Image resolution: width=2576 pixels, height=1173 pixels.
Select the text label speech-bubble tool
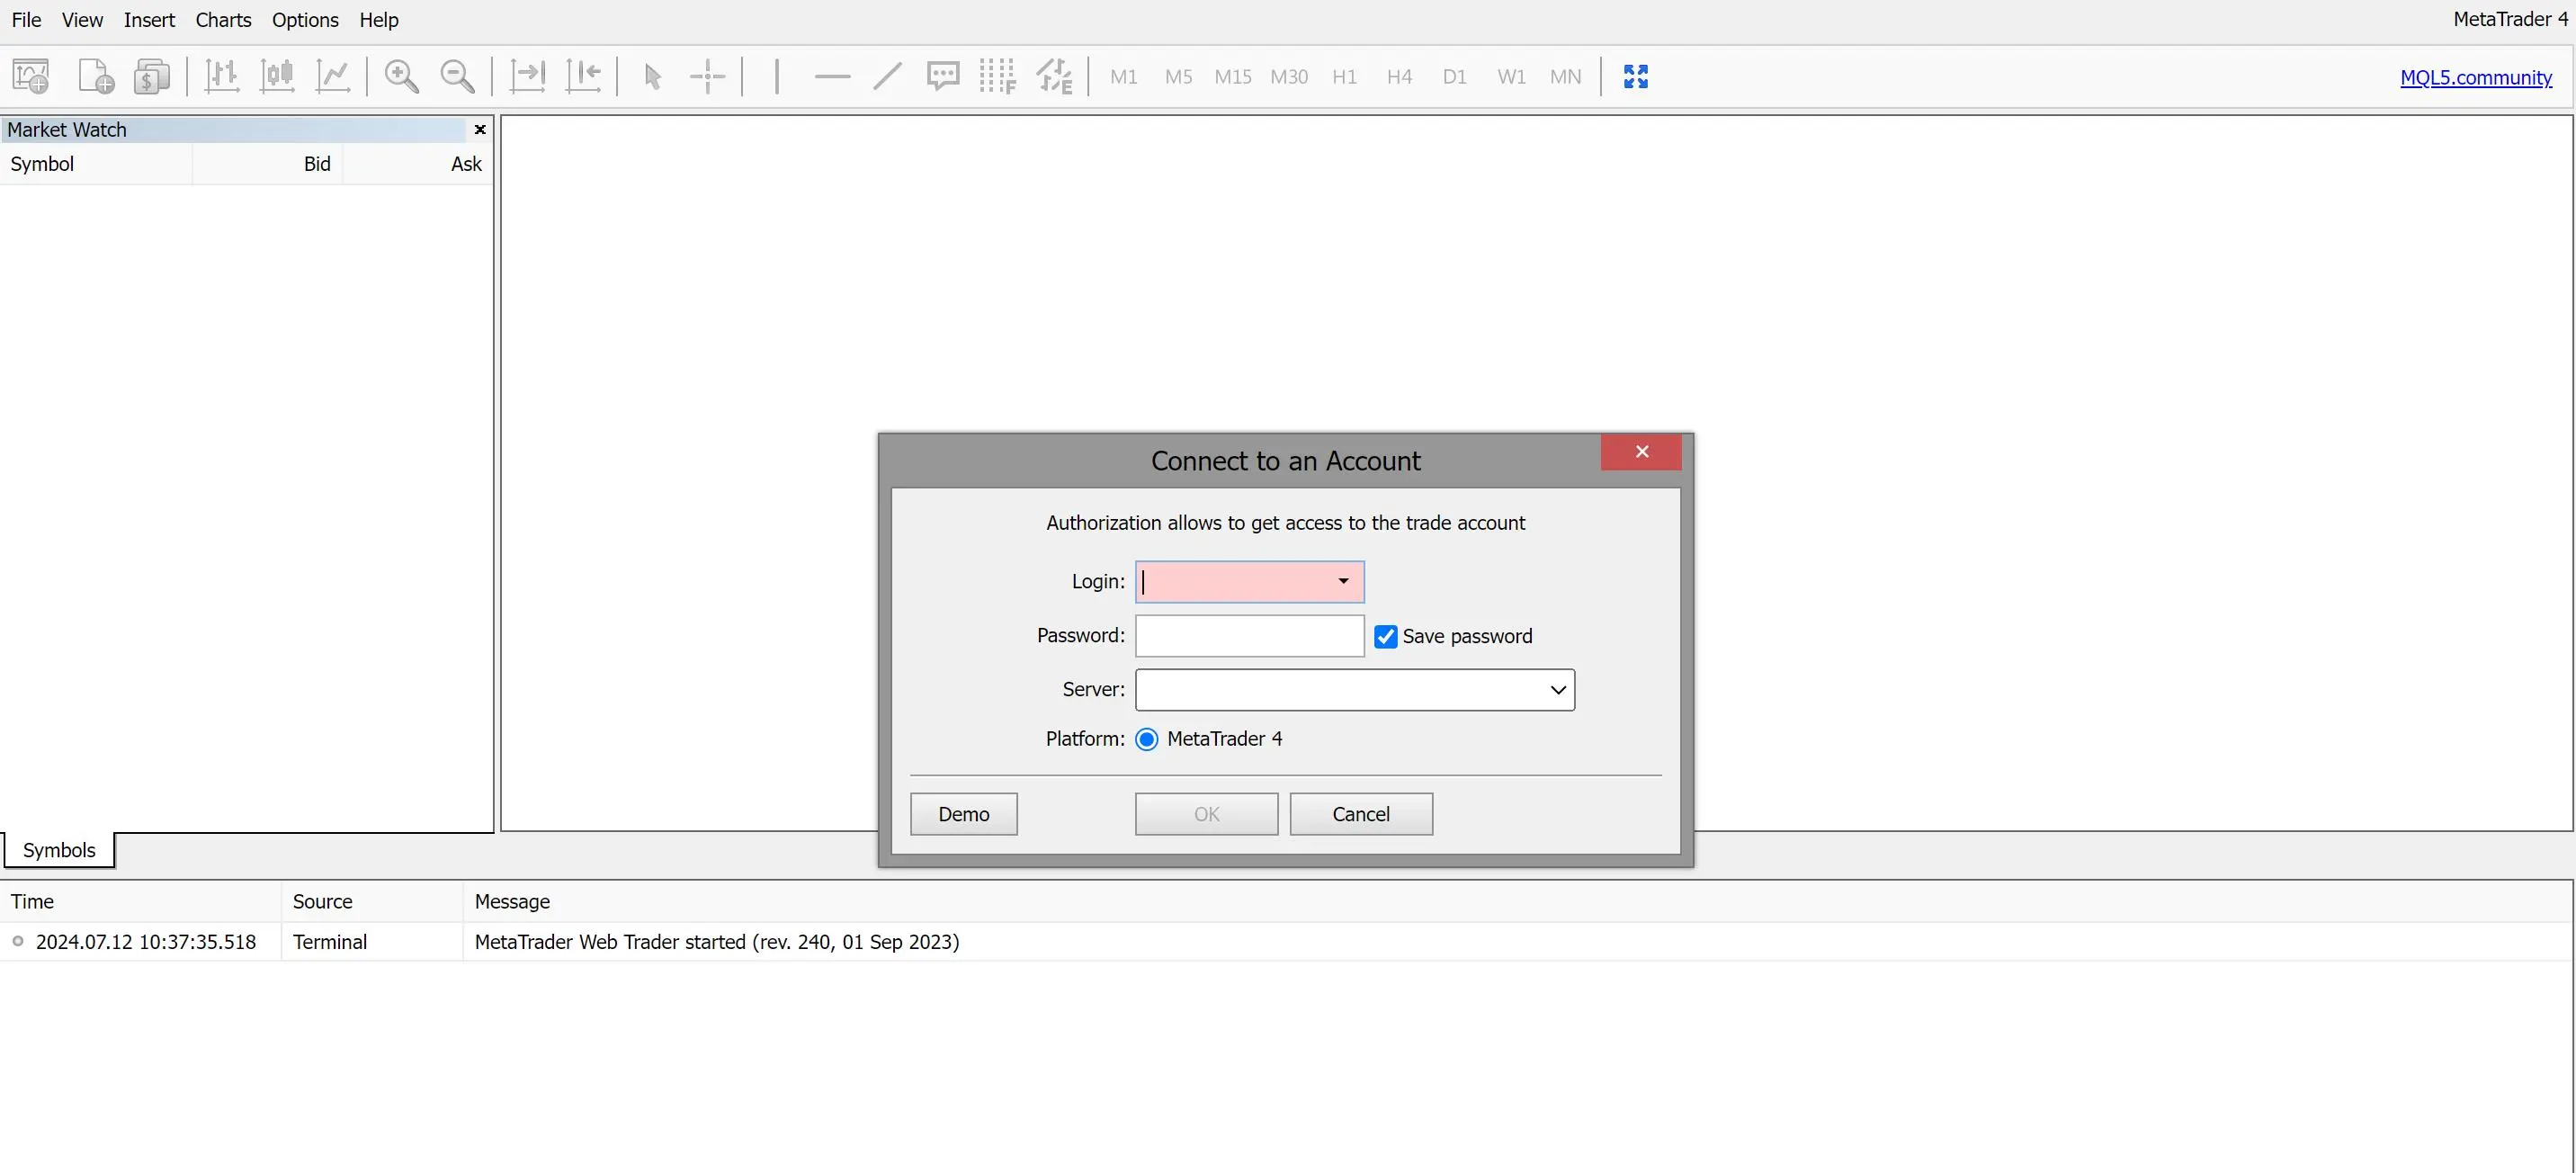click(943, 77)
